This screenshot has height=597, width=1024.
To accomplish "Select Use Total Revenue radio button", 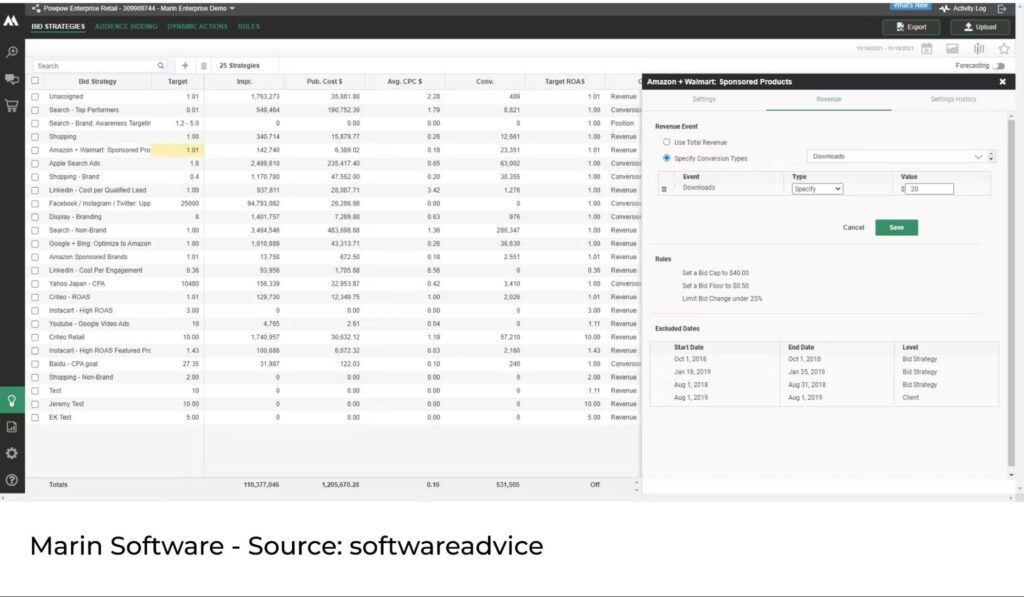I will (x=666, y=142).
